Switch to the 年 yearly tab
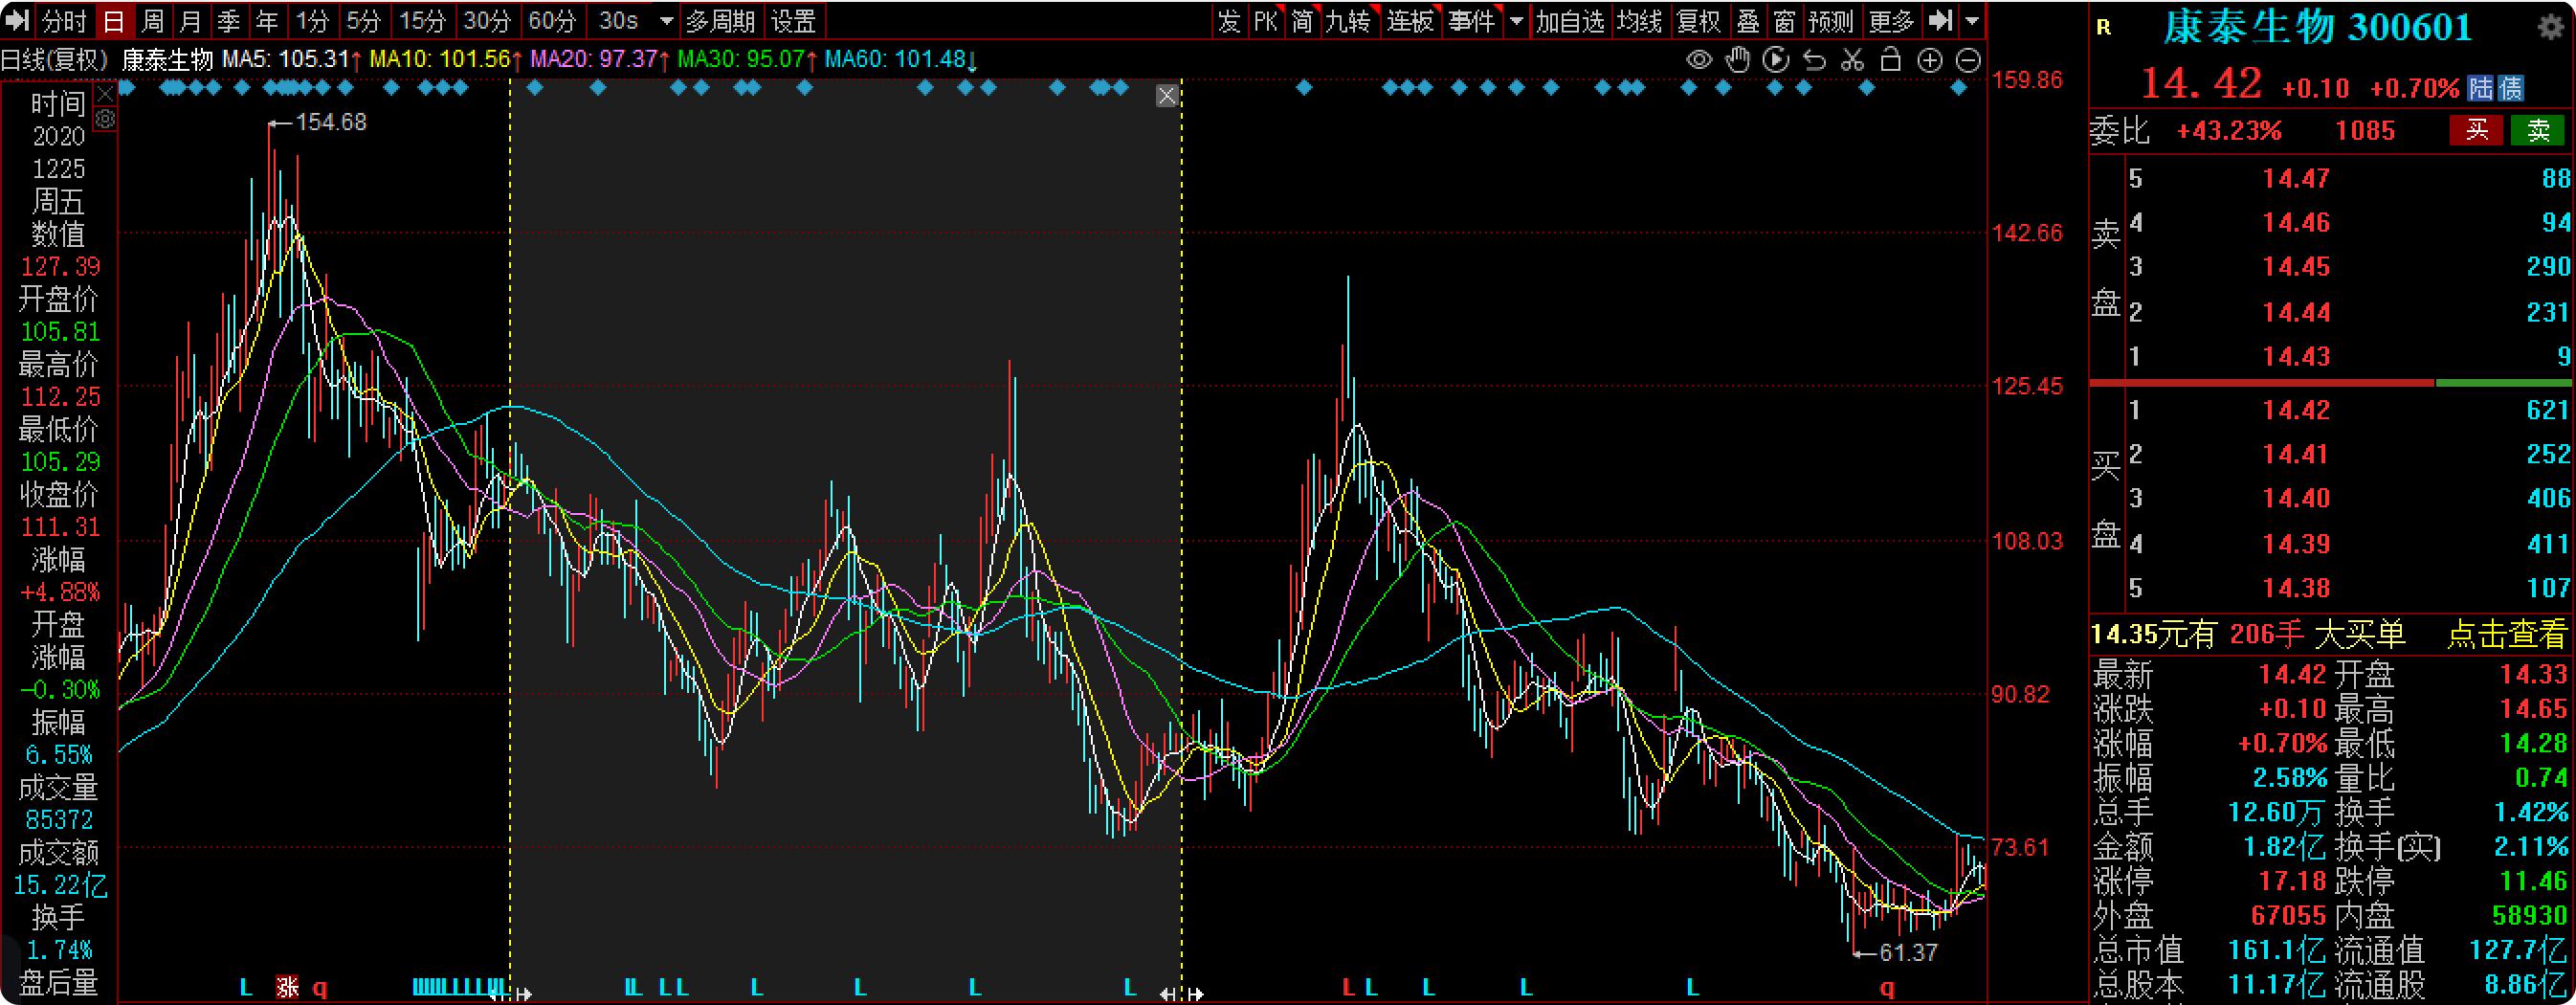2576x1005 pixels. 267,20
